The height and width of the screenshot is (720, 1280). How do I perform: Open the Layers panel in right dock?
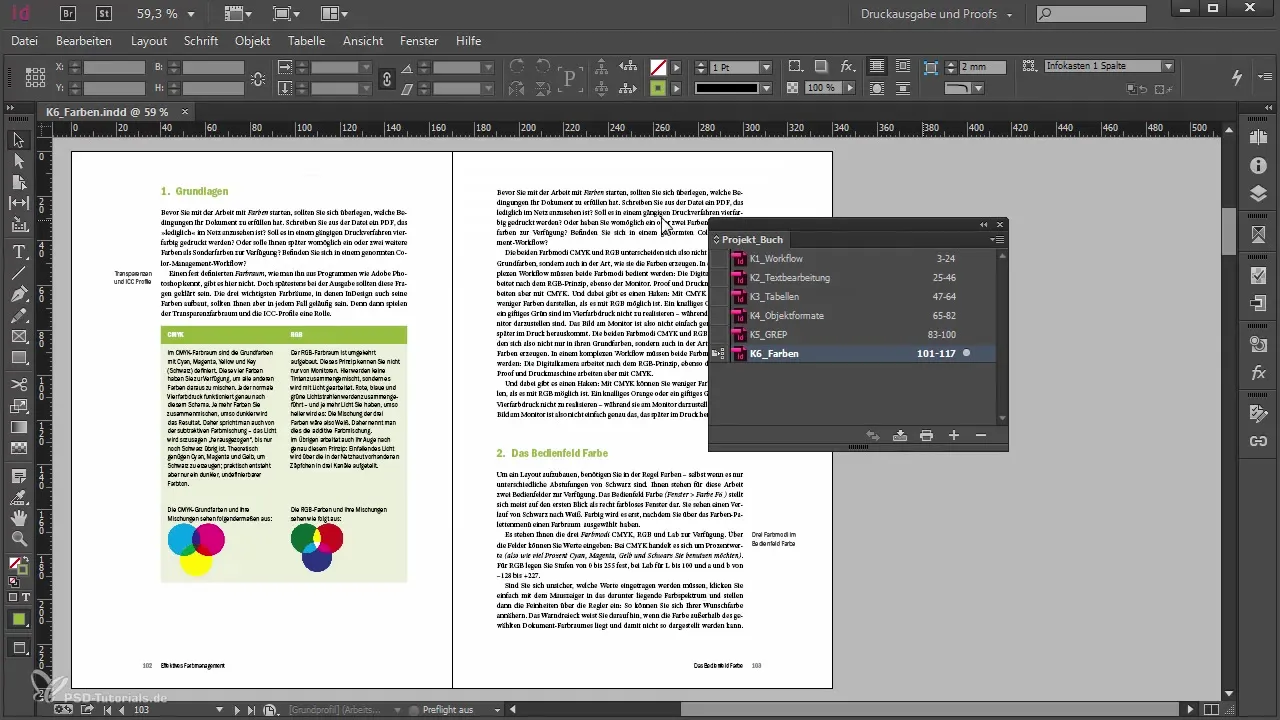(x=1258, y=194)
